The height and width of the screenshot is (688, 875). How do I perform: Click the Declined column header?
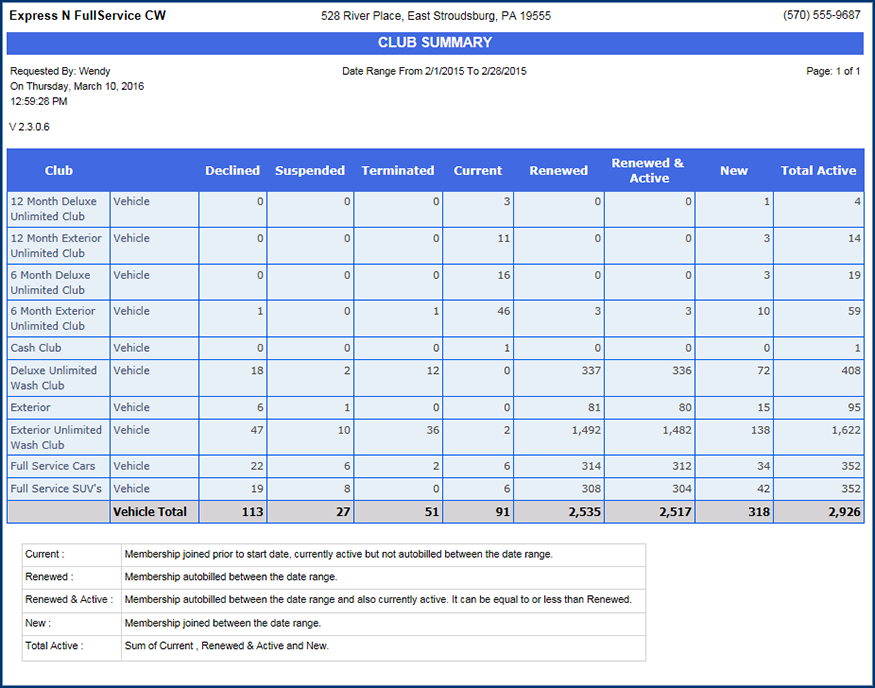click(232, 171)
